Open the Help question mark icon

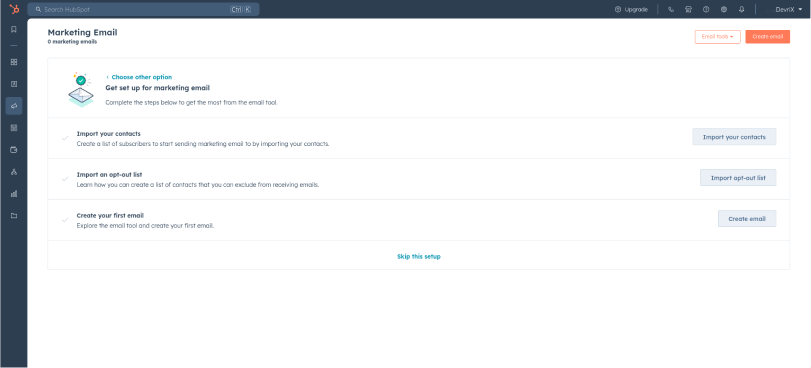coord(706,9)
